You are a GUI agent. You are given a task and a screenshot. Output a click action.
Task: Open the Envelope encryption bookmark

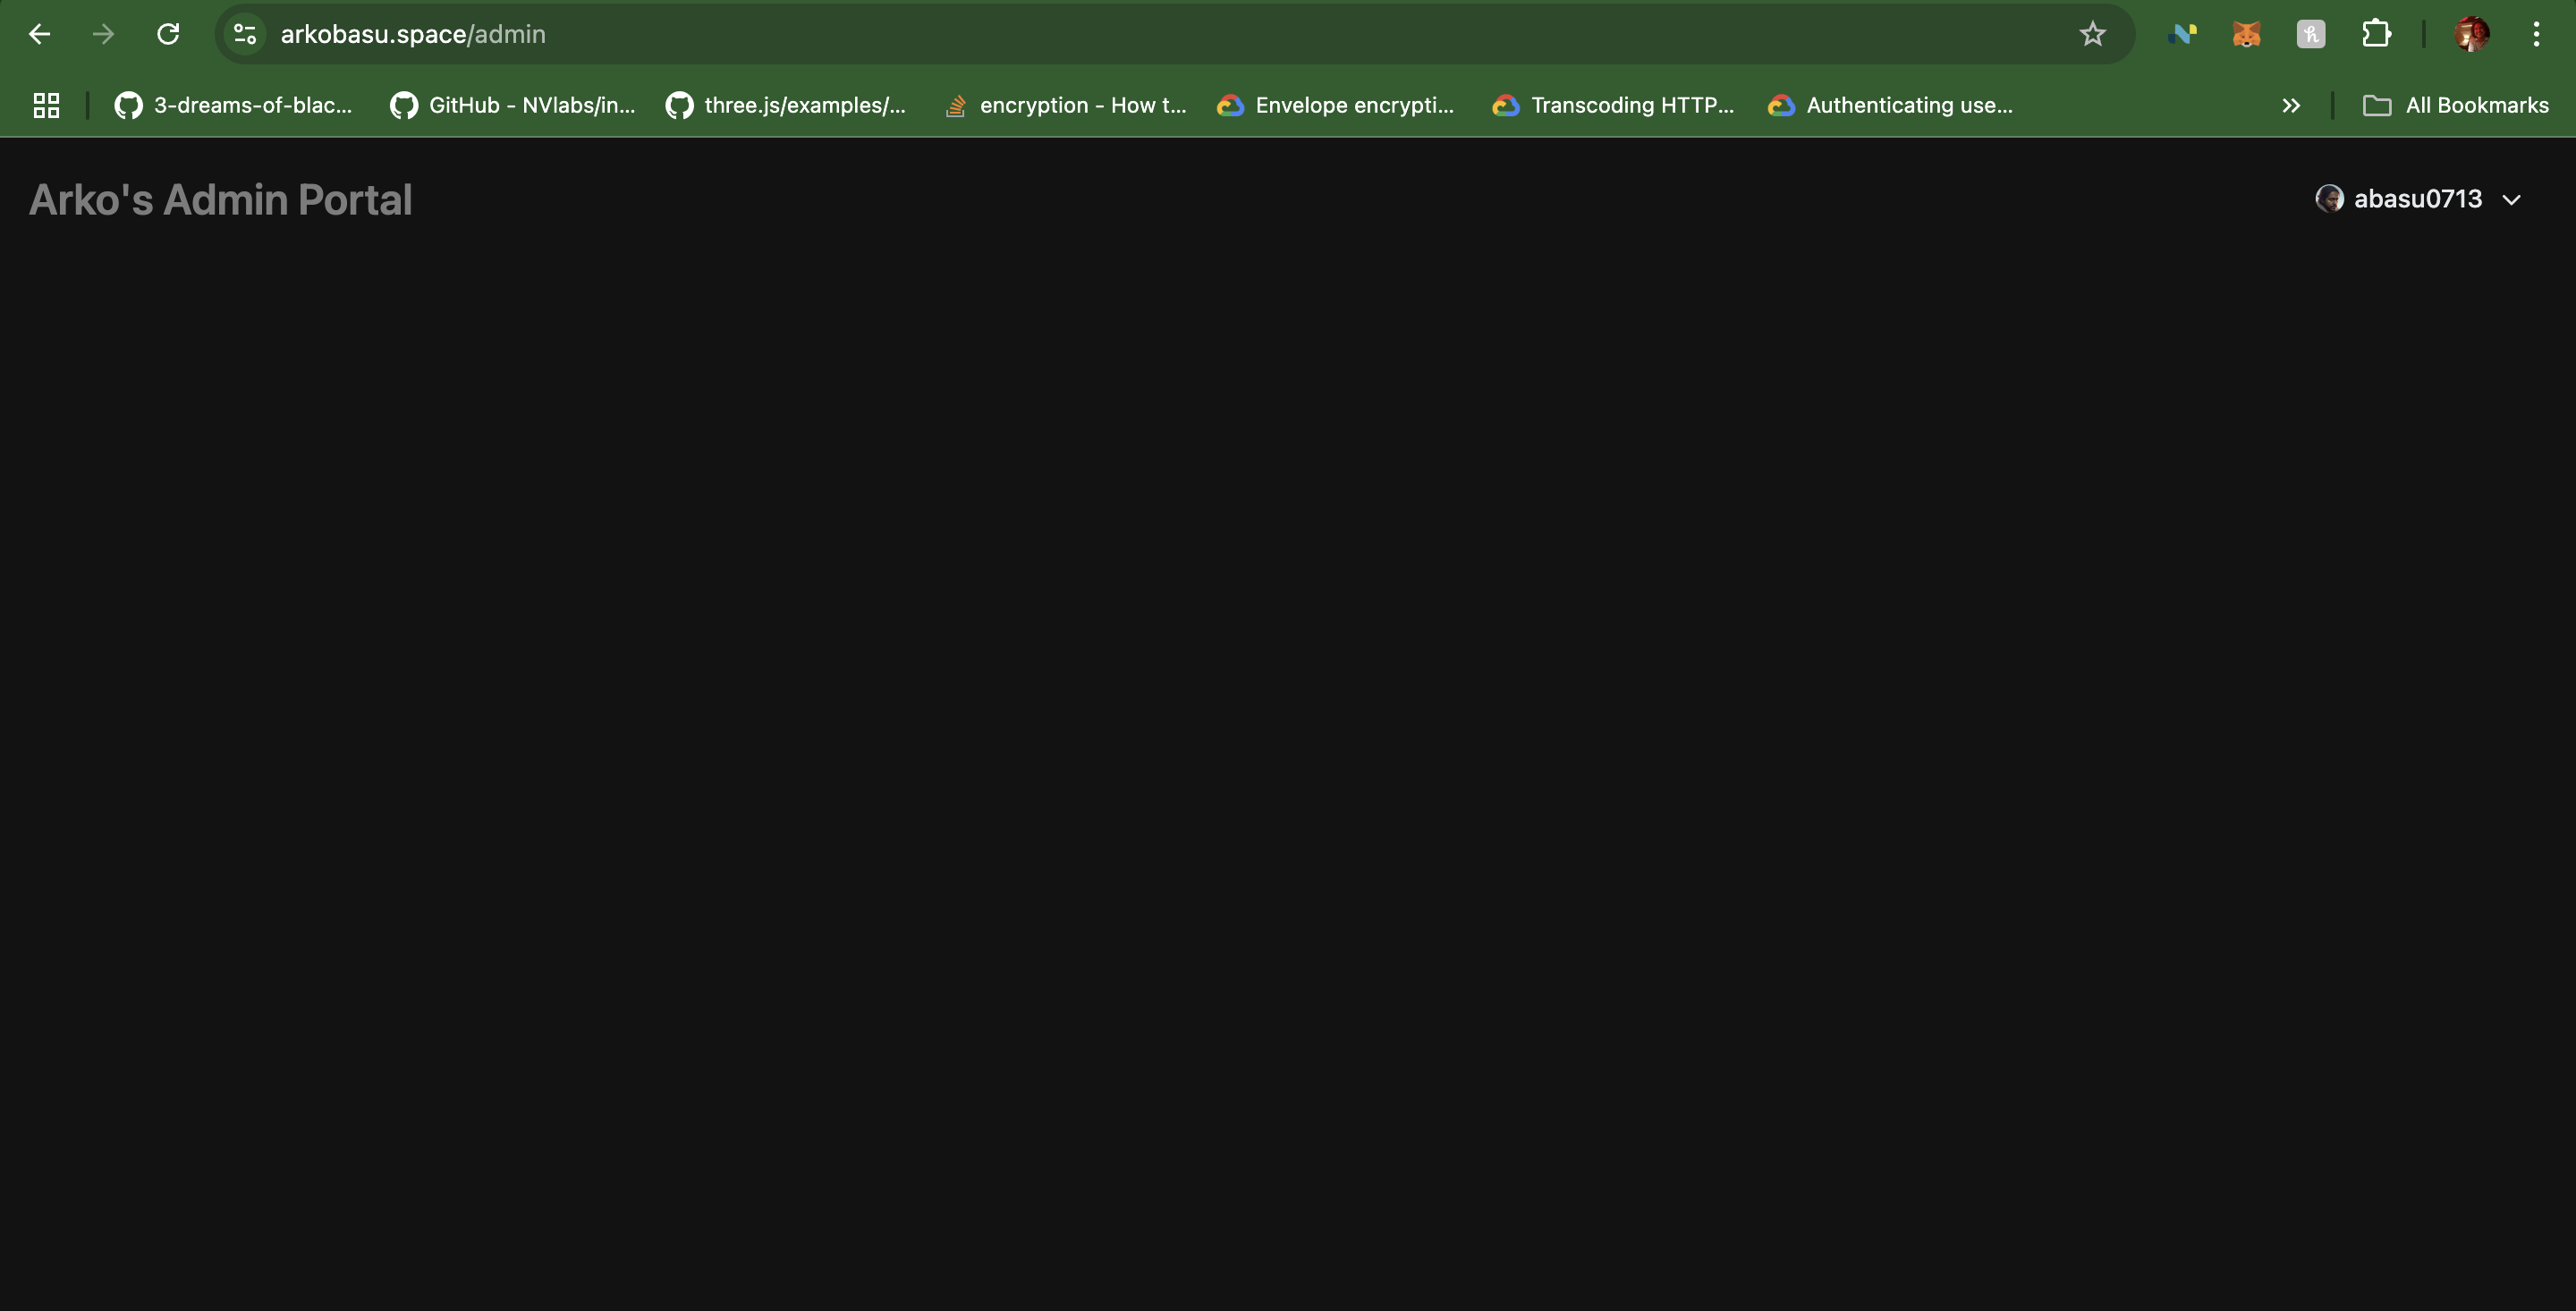point(1335,105)
